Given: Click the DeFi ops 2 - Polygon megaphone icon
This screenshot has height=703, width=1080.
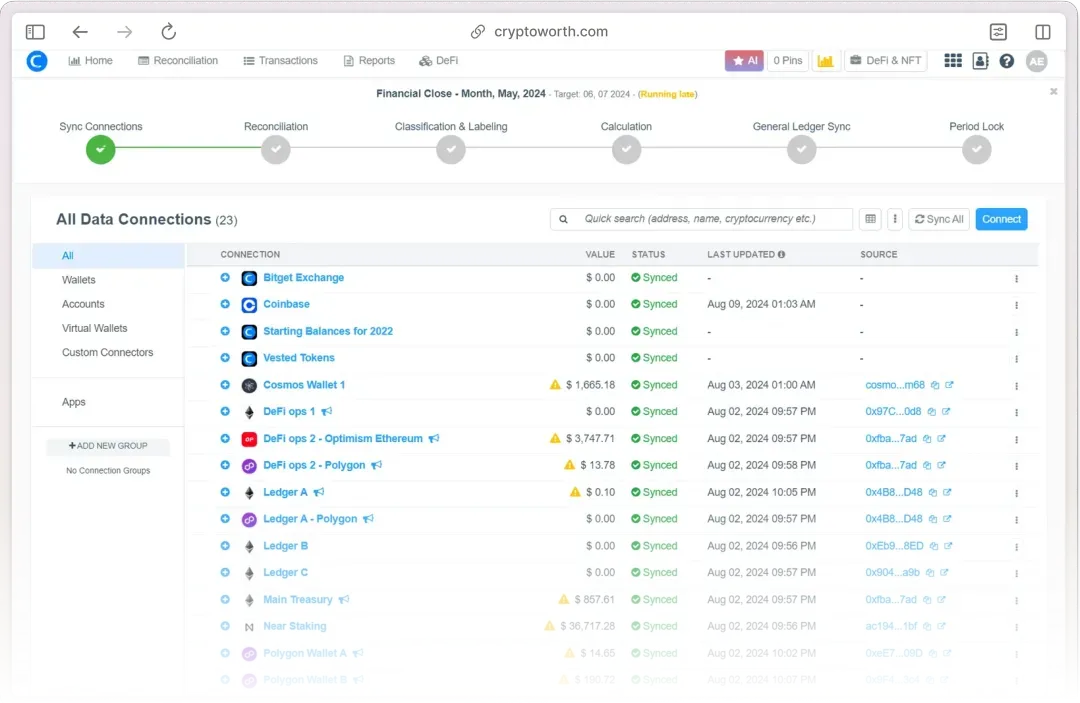Looking at the screenshot, I should [x=376, y=465].
